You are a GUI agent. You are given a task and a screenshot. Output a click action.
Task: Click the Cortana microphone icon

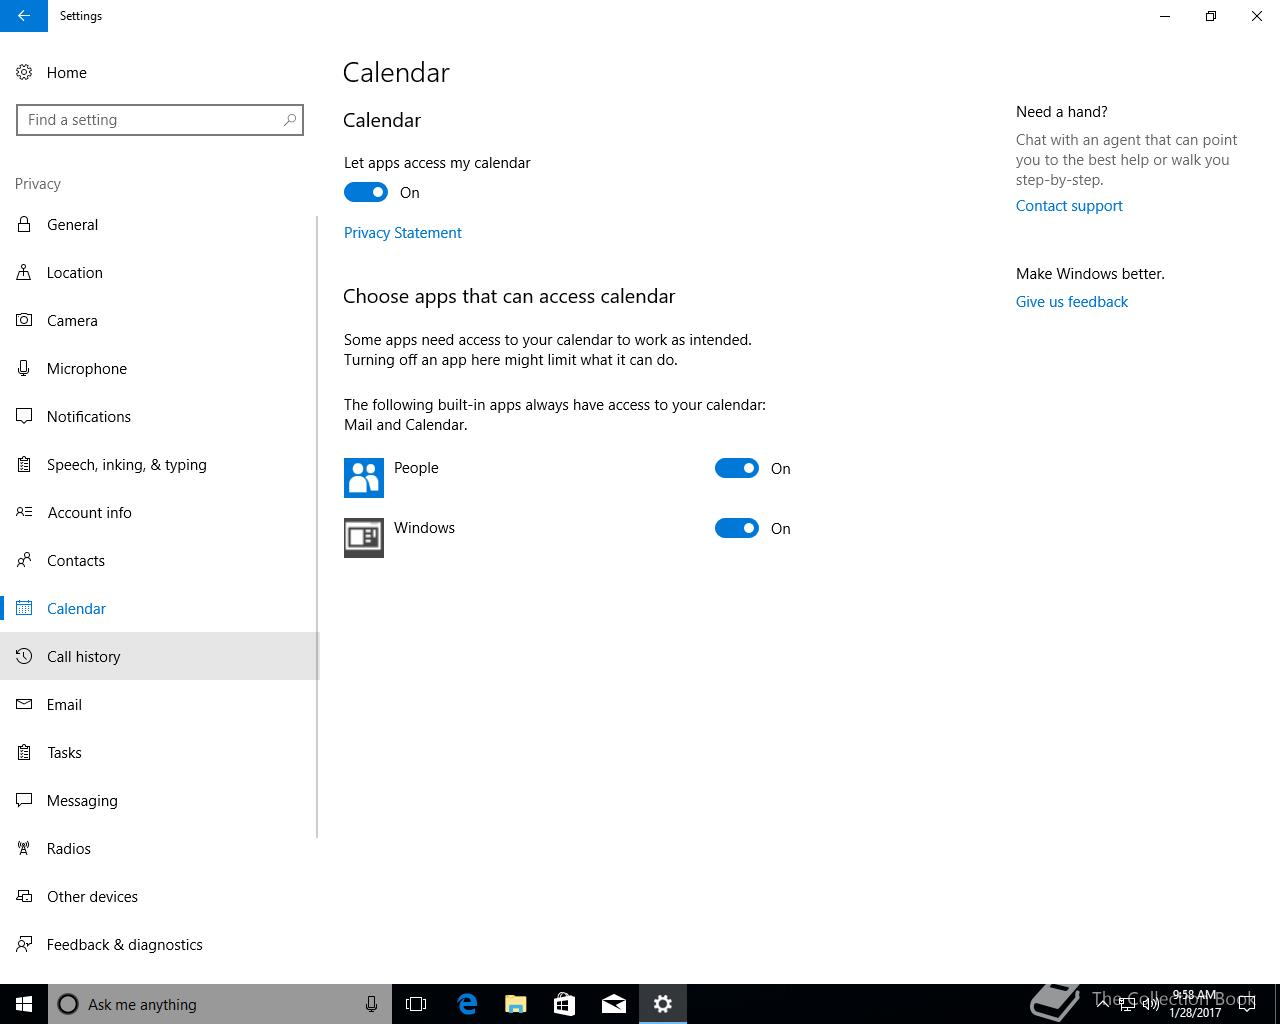click(371, 1004)
